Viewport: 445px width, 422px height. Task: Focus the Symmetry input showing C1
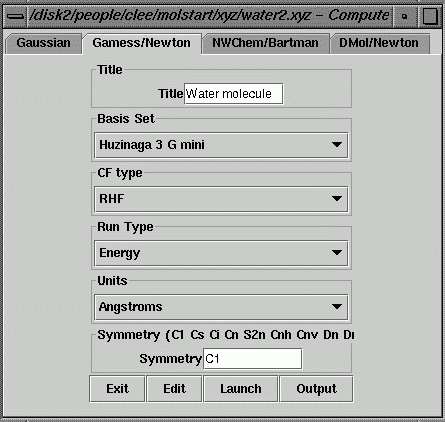point(253,359)
